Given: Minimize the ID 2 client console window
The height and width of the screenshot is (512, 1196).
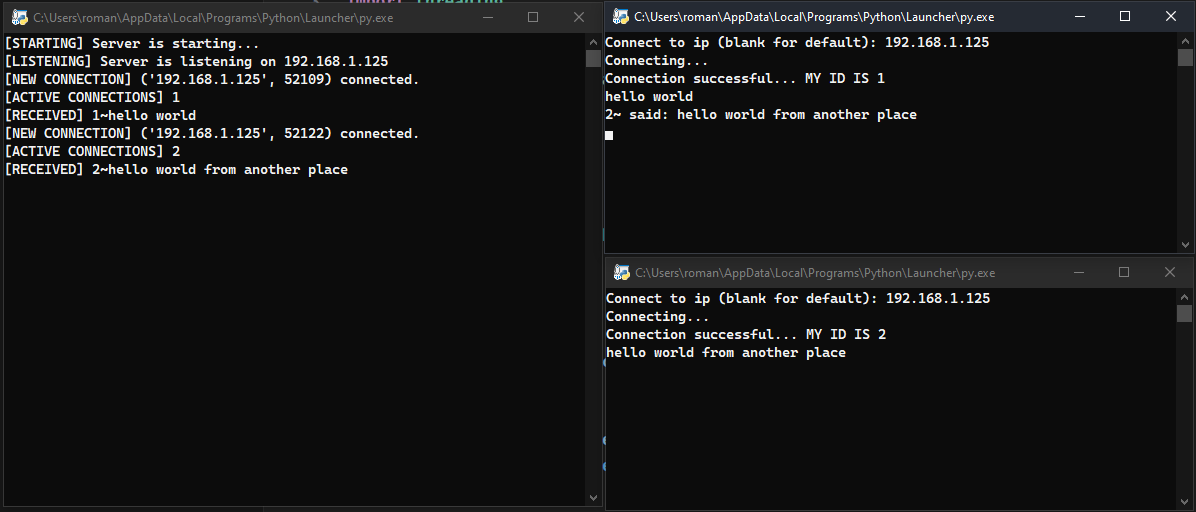Looking at the screenshot, I should click(x=1078, y=272).
